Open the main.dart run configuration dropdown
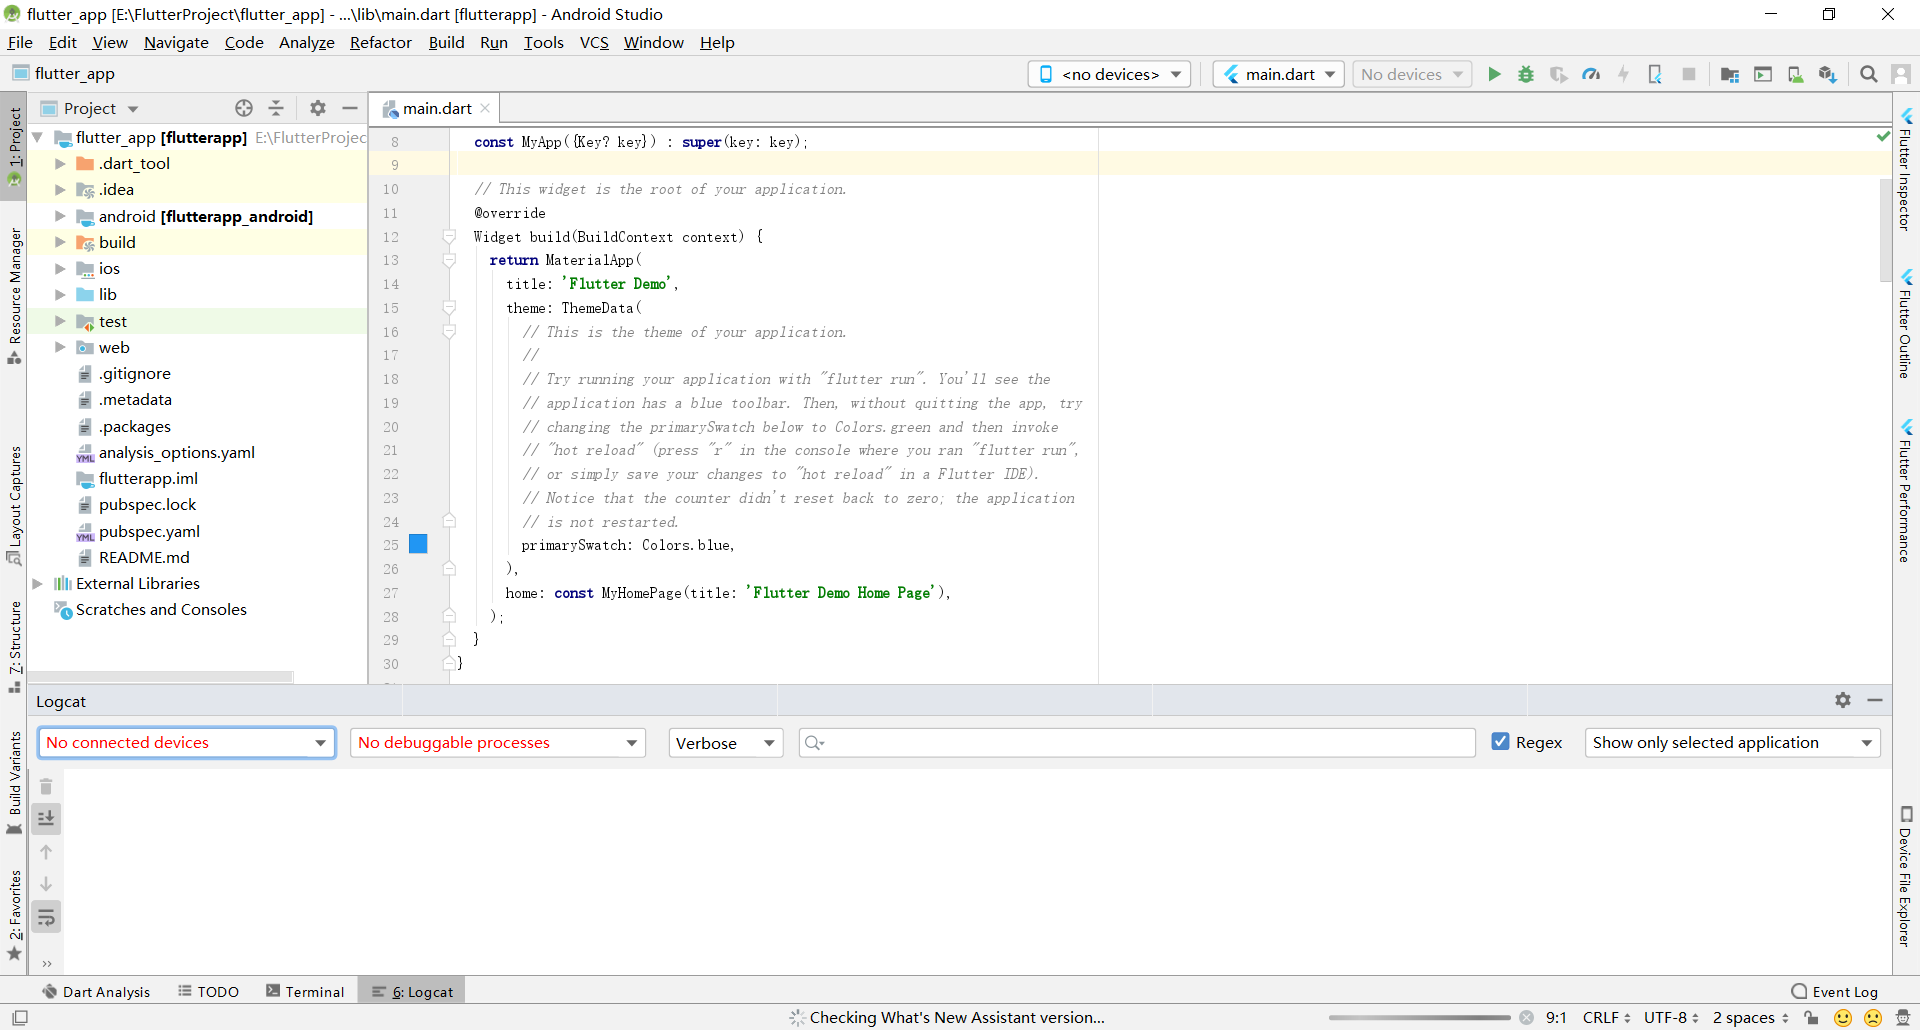Screen dimensions: 1920x1030 tap(1279, 74)
